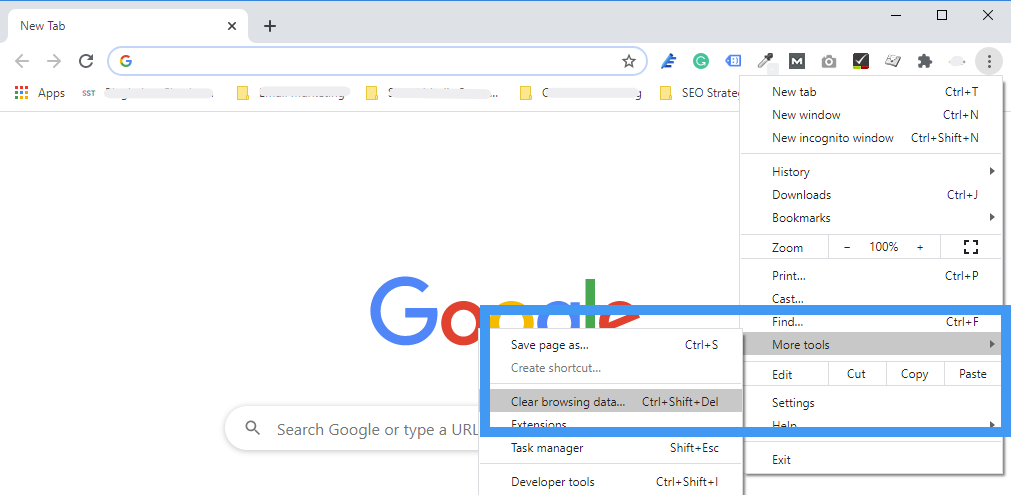
Task: Click the eyedropper color picker extension
Action: coord(765,61)
